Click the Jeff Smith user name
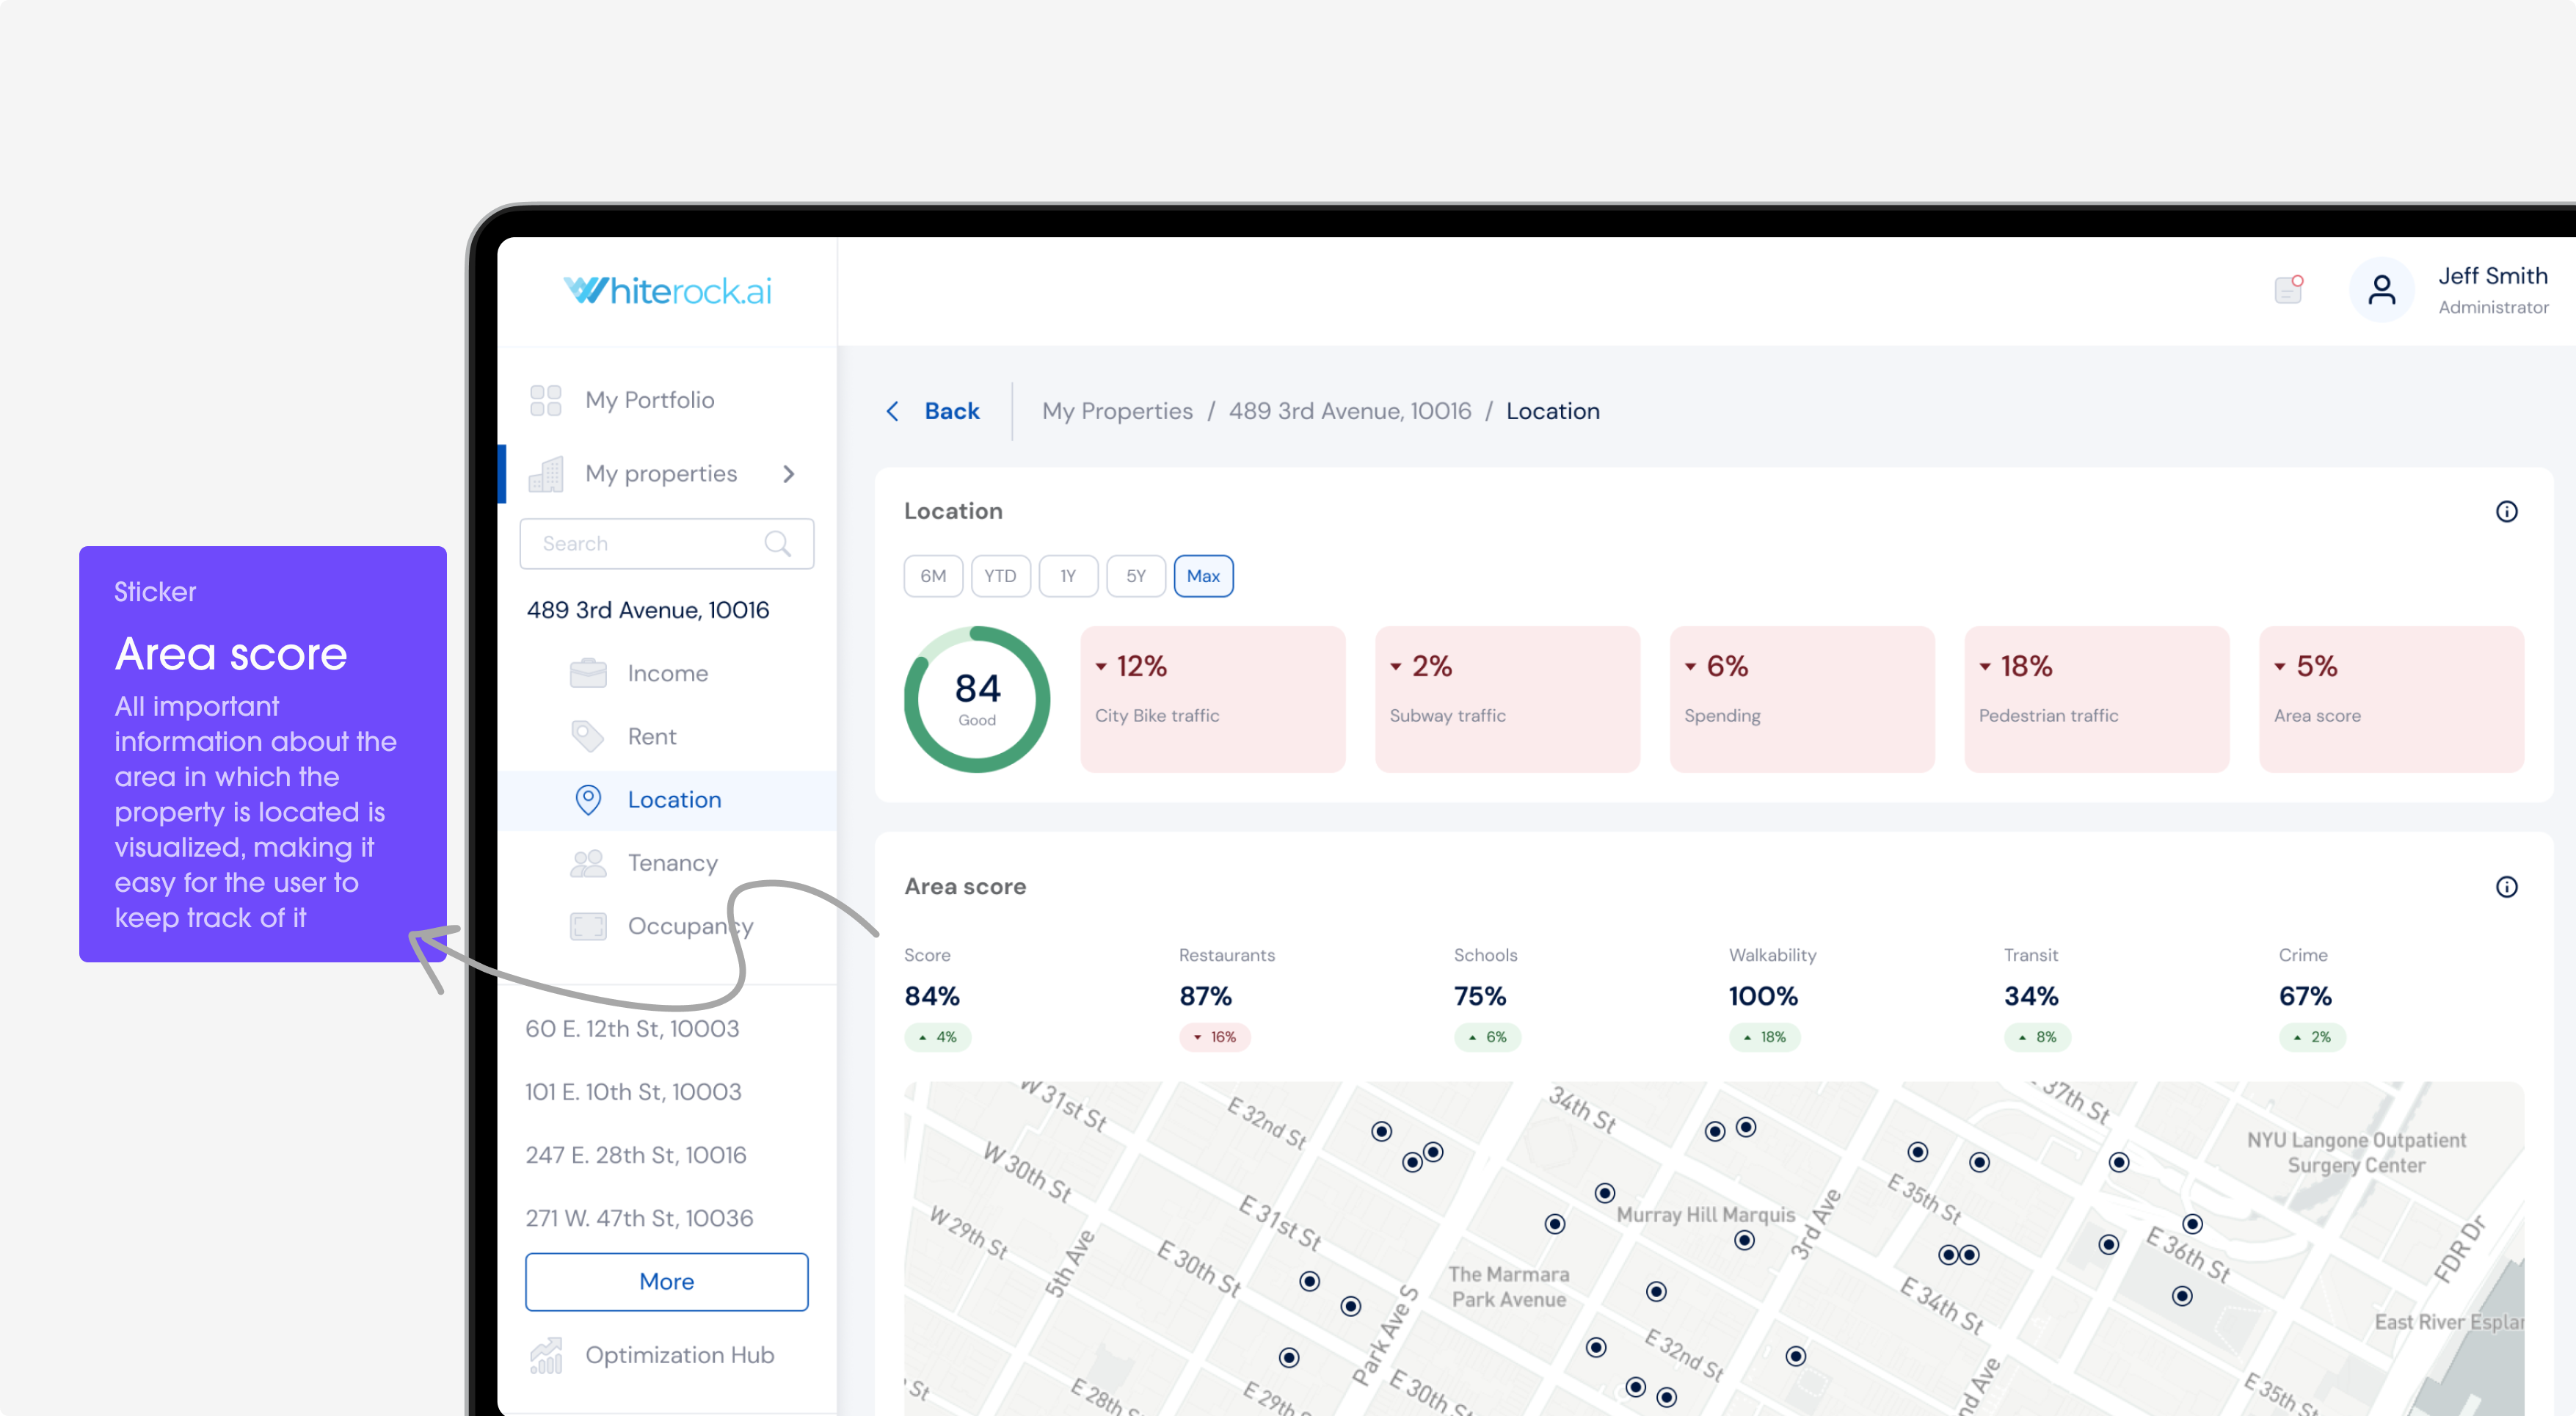The width and height of the screenshot is (2576, 1416). pyautogui.click(x=2492, y=276)
